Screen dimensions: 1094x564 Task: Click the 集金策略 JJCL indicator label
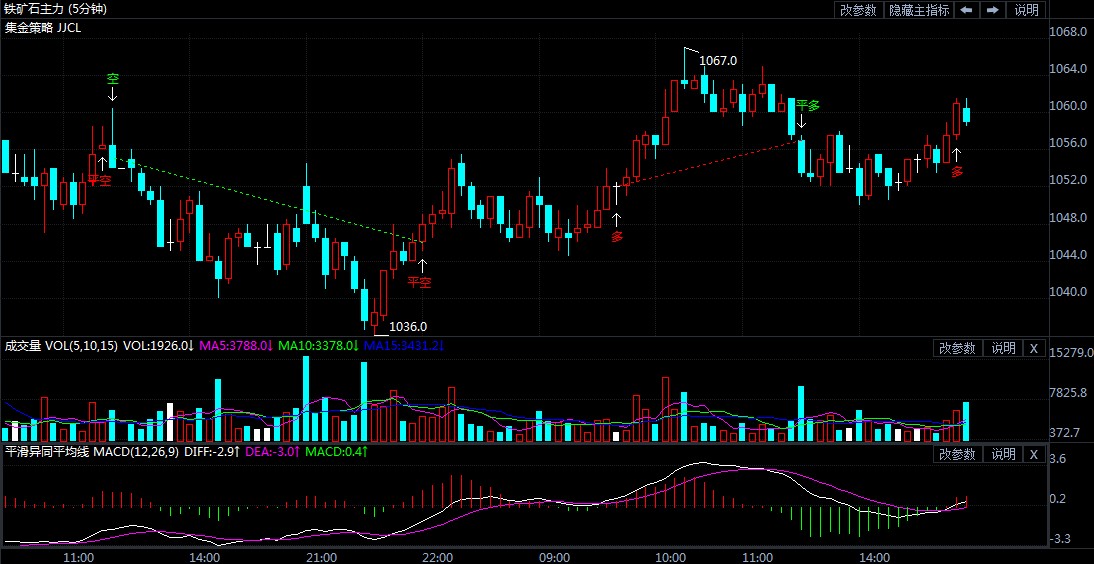(x=43, y=28)
